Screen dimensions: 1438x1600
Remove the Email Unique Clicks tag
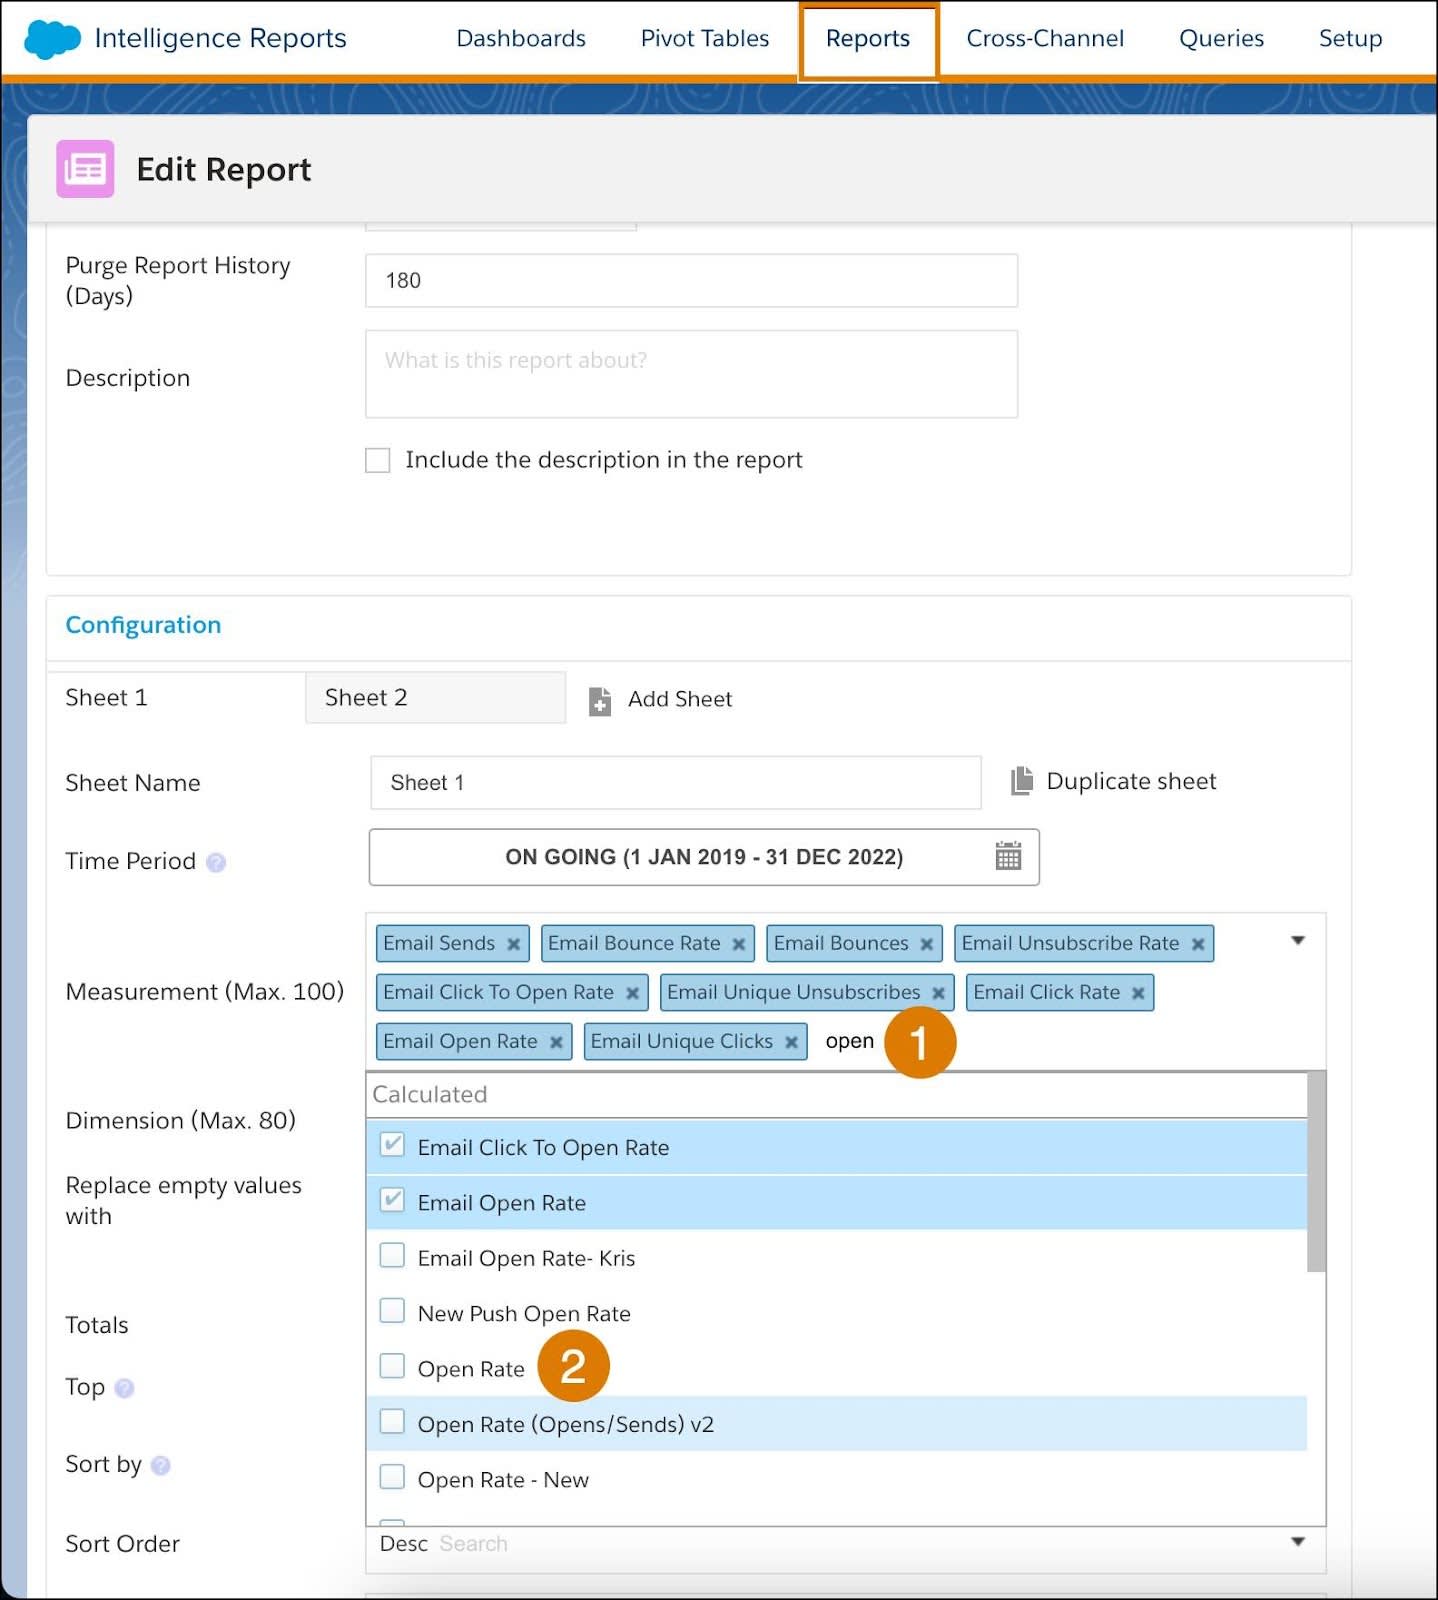[791, 1042]
